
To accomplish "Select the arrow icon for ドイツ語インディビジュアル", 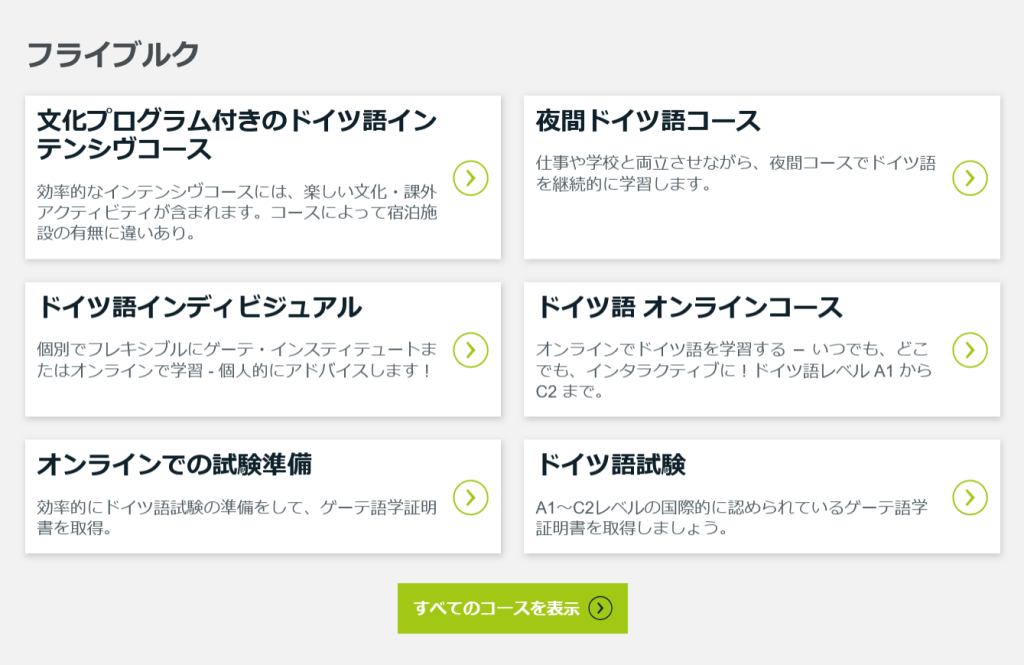I will 470,349.
